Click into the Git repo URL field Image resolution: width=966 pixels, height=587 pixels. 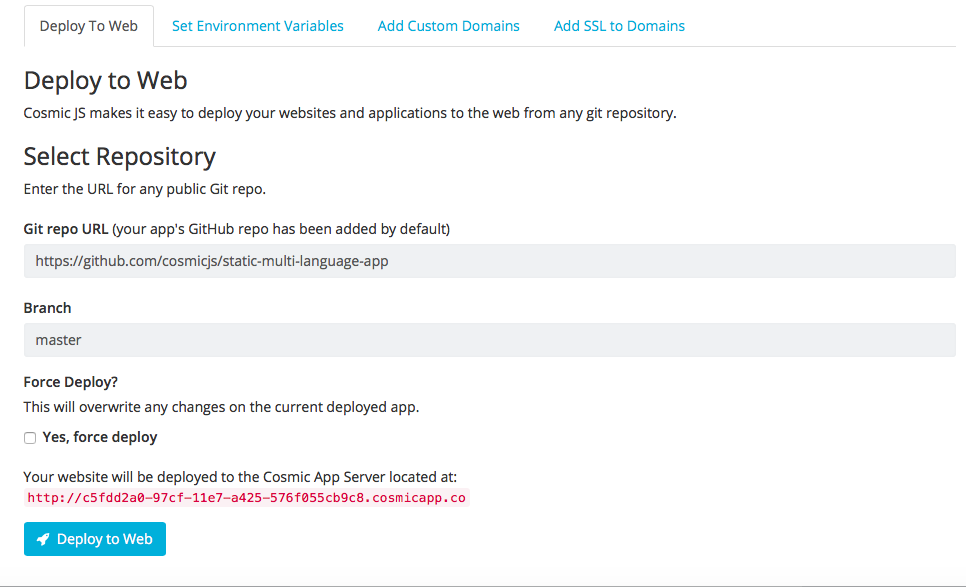click(x=489, y=261)
